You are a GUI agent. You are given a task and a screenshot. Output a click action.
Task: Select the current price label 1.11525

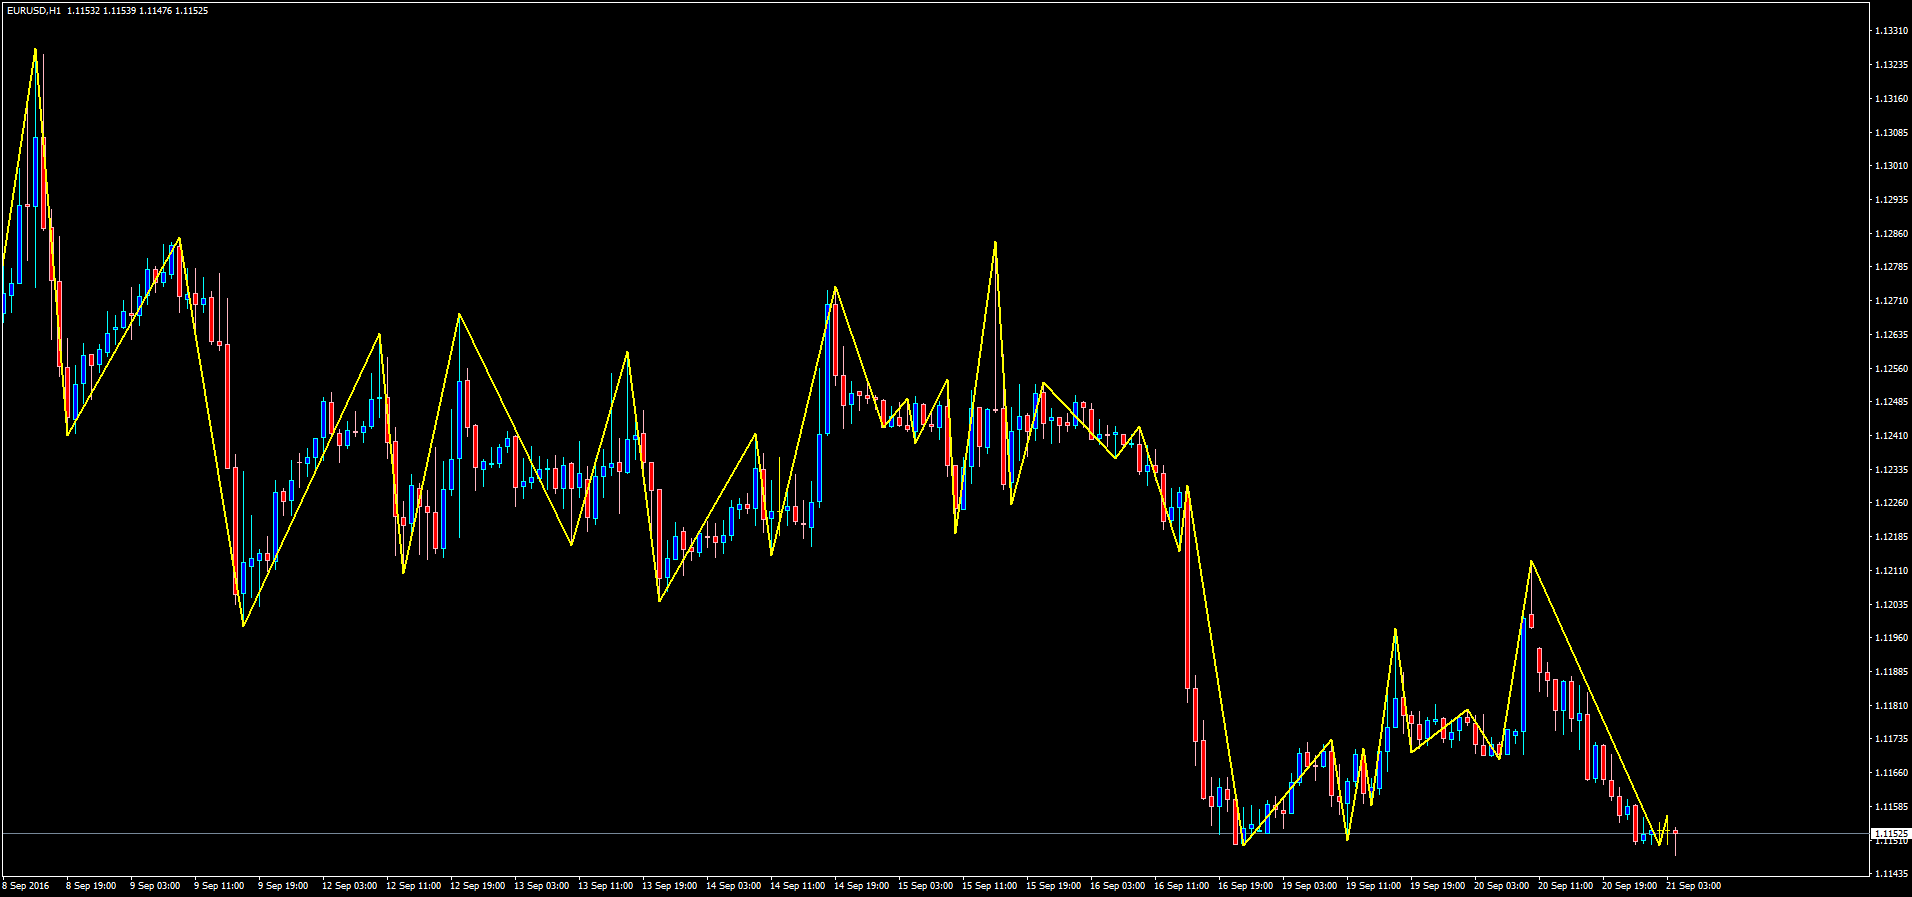1890,833
